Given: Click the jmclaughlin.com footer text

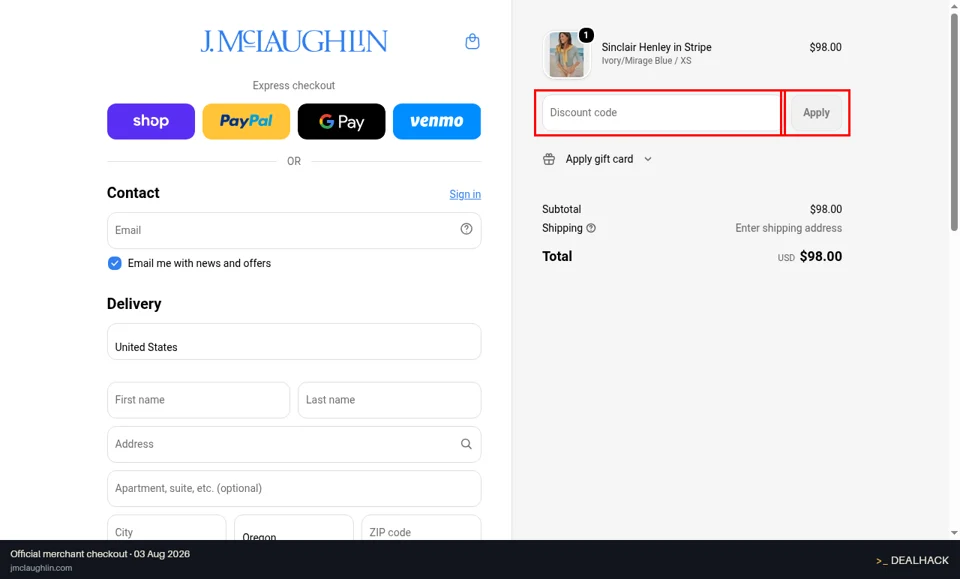Looking at the screenshot, I should 41,568.
